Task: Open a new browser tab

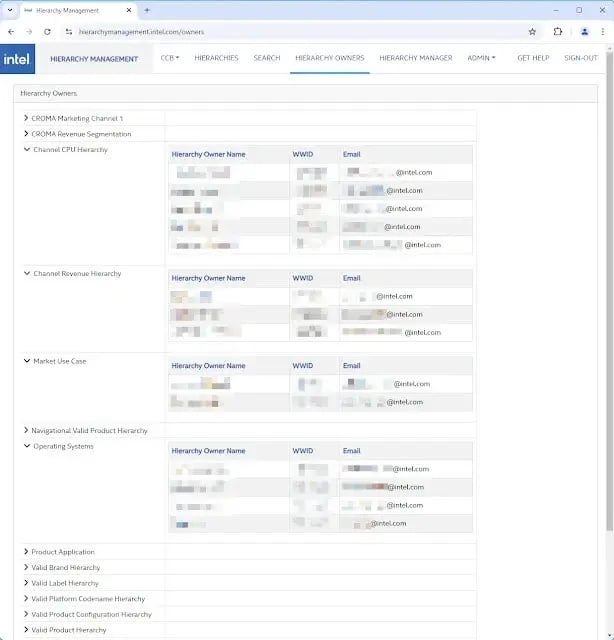Action: pos(147,10)
